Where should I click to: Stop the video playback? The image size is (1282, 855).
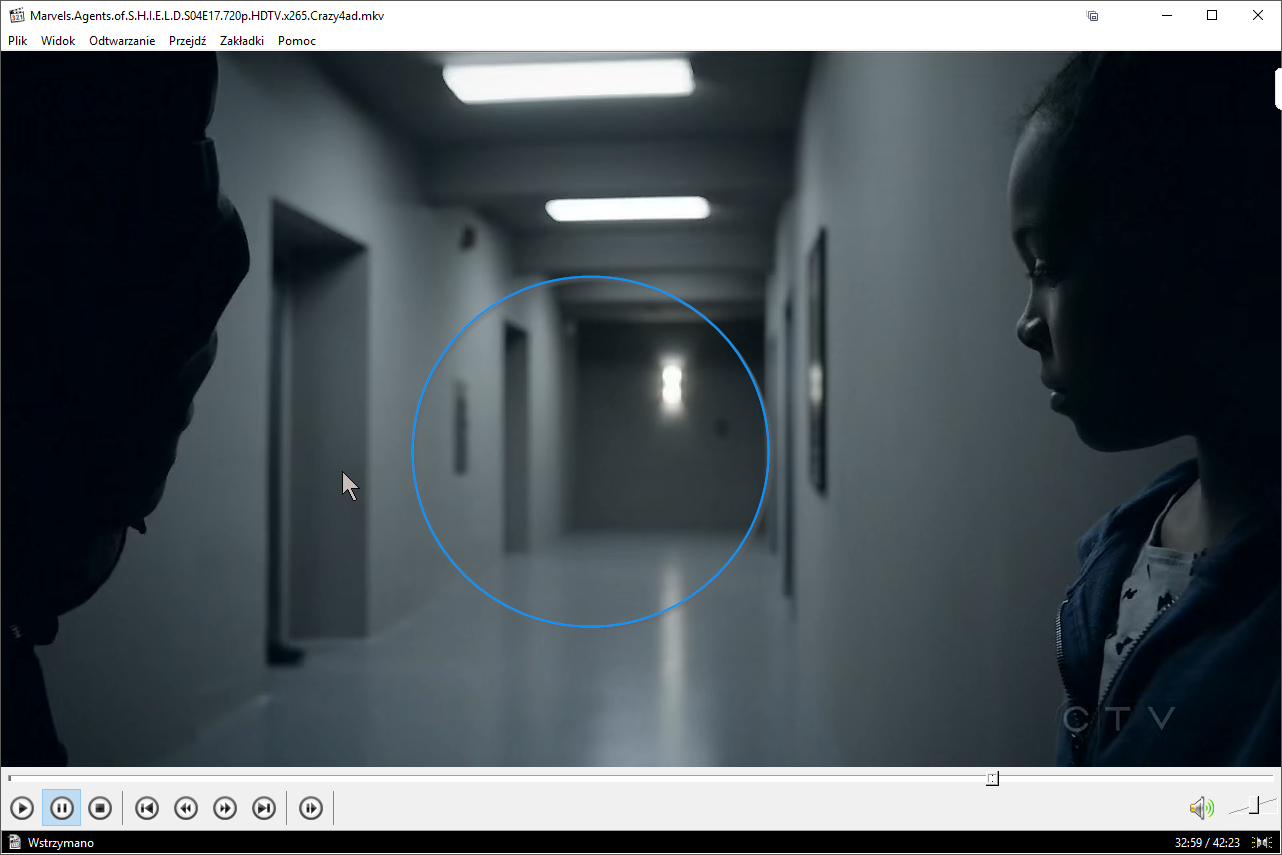[99, 808]
